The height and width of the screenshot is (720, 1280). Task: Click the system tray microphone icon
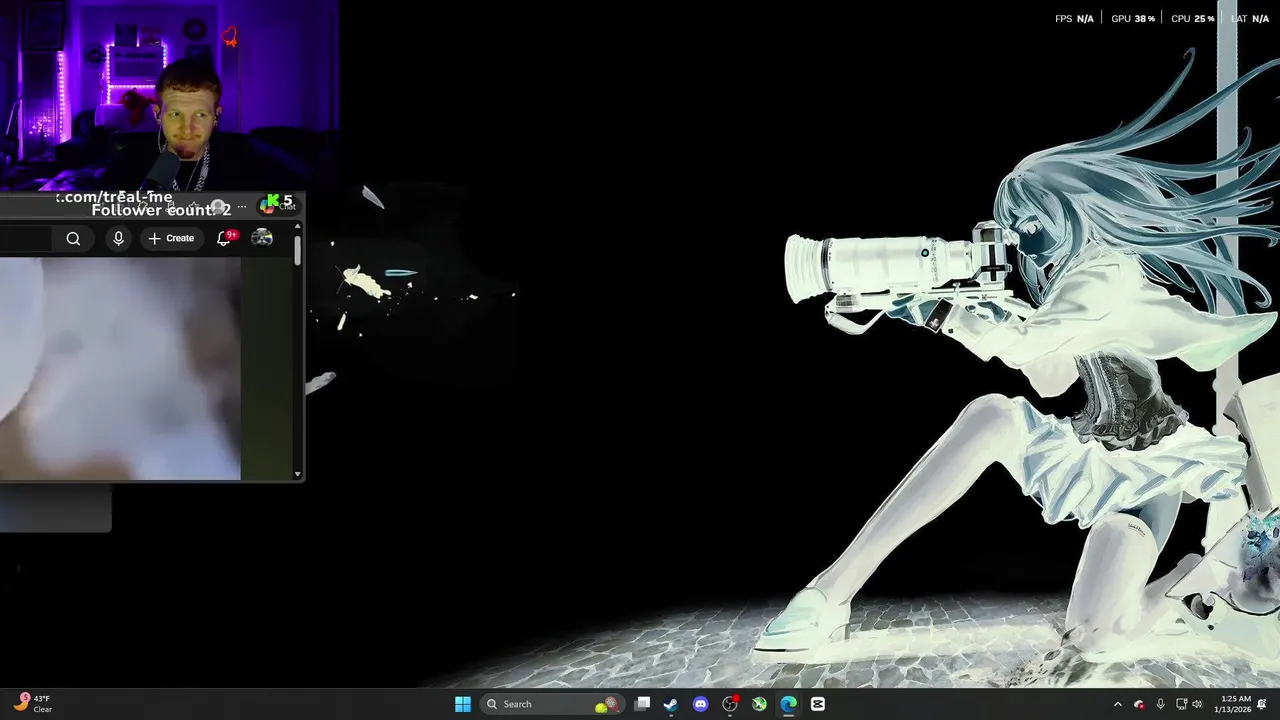click(x=1160, y=704)
